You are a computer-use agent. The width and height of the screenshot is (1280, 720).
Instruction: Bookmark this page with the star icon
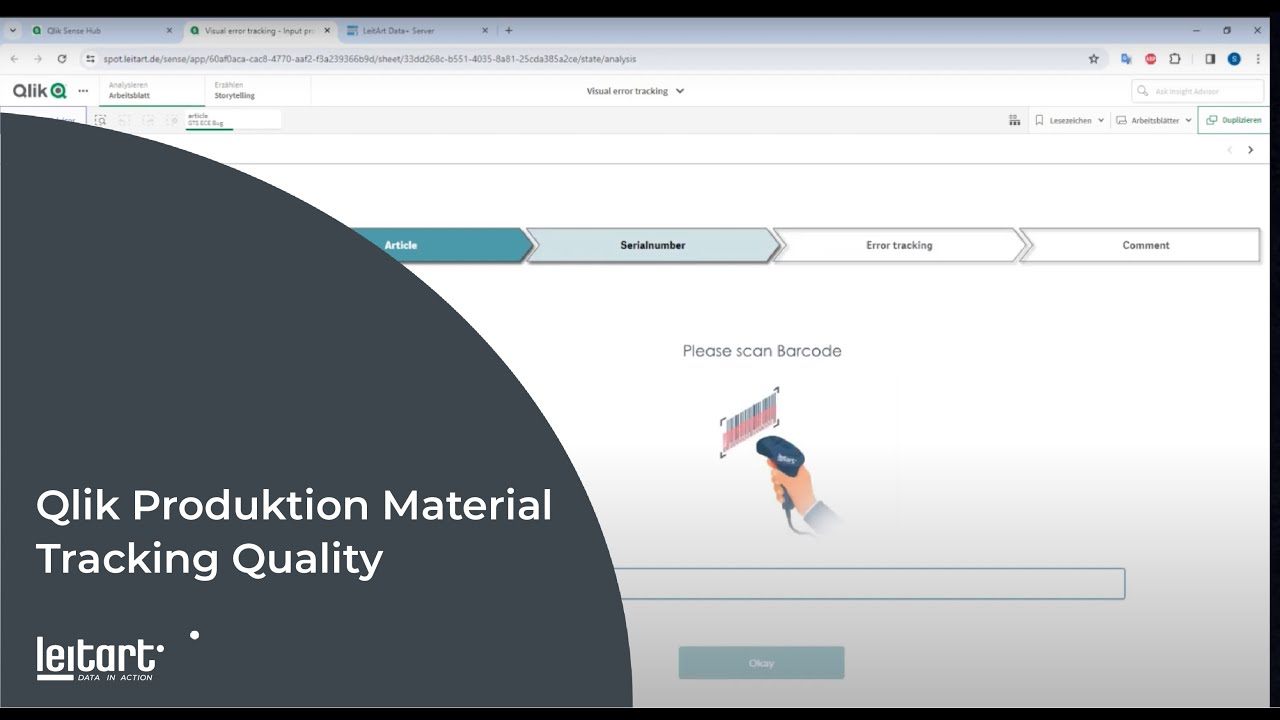click(1094, 59)
